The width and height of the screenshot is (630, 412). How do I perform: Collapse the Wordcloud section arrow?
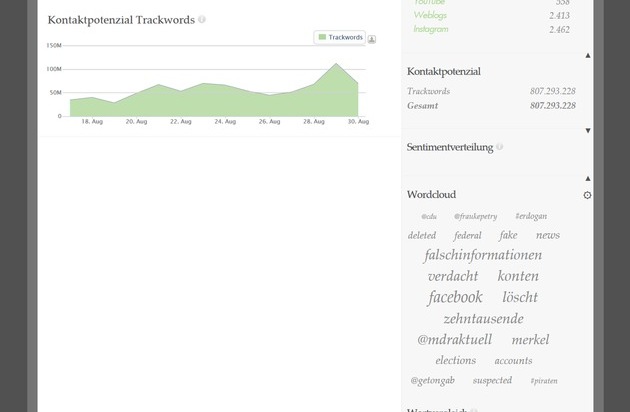pyautogui.click(x=587, y=178)
